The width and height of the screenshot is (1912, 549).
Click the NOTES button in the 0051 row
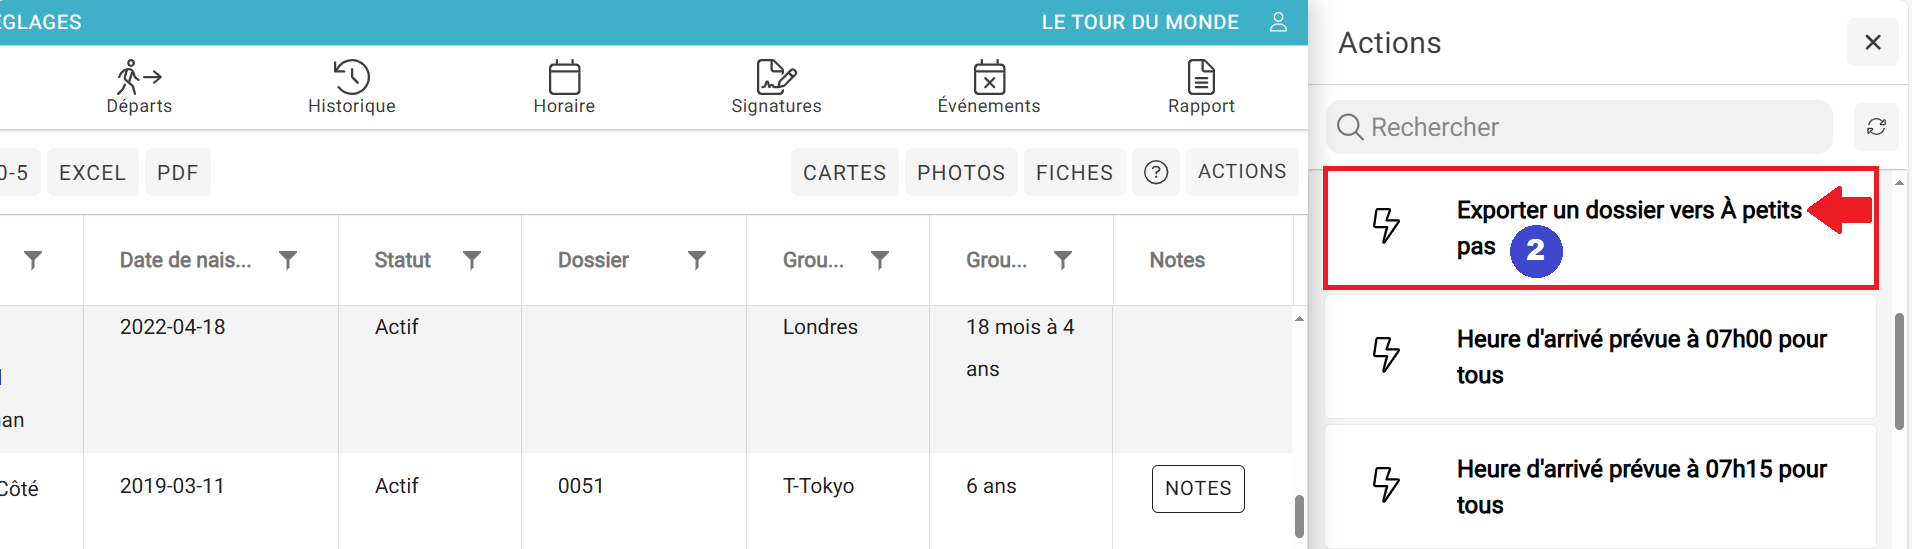[x=1198, y=488]
